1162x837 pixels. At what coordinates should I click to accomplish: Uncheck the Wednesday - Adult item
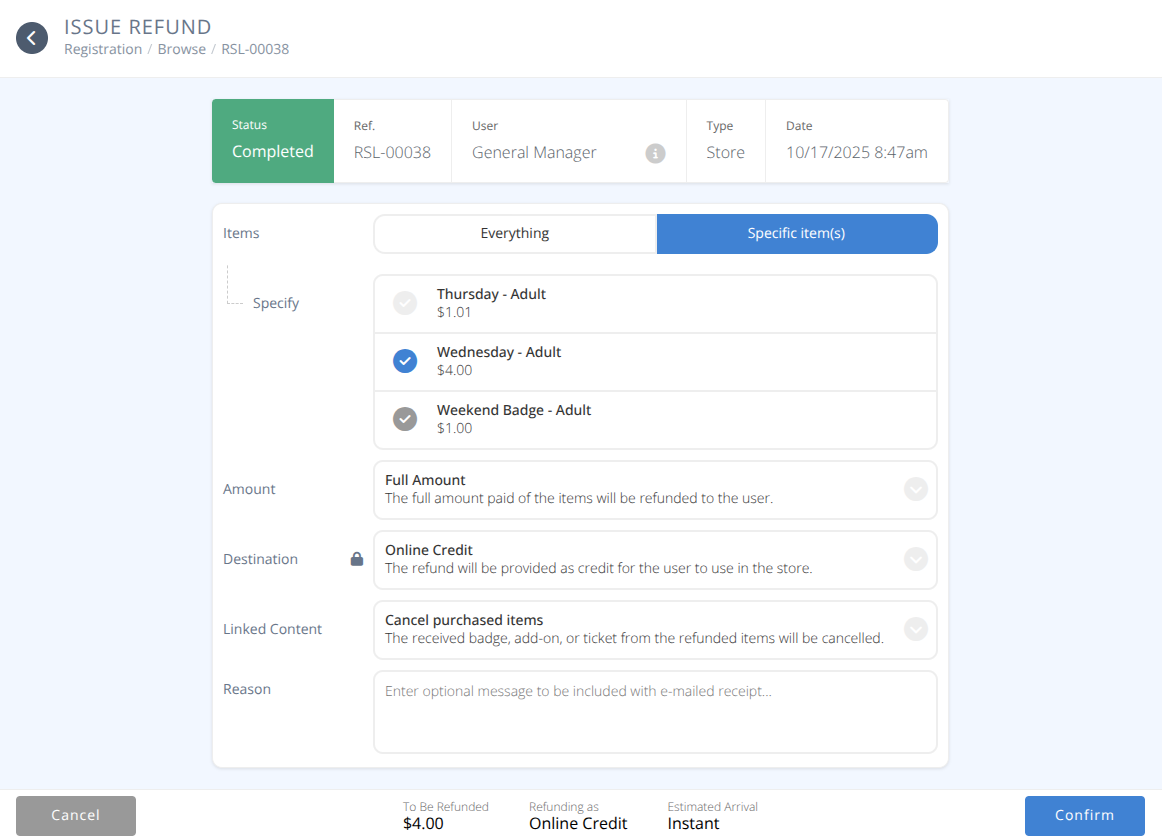405,361
